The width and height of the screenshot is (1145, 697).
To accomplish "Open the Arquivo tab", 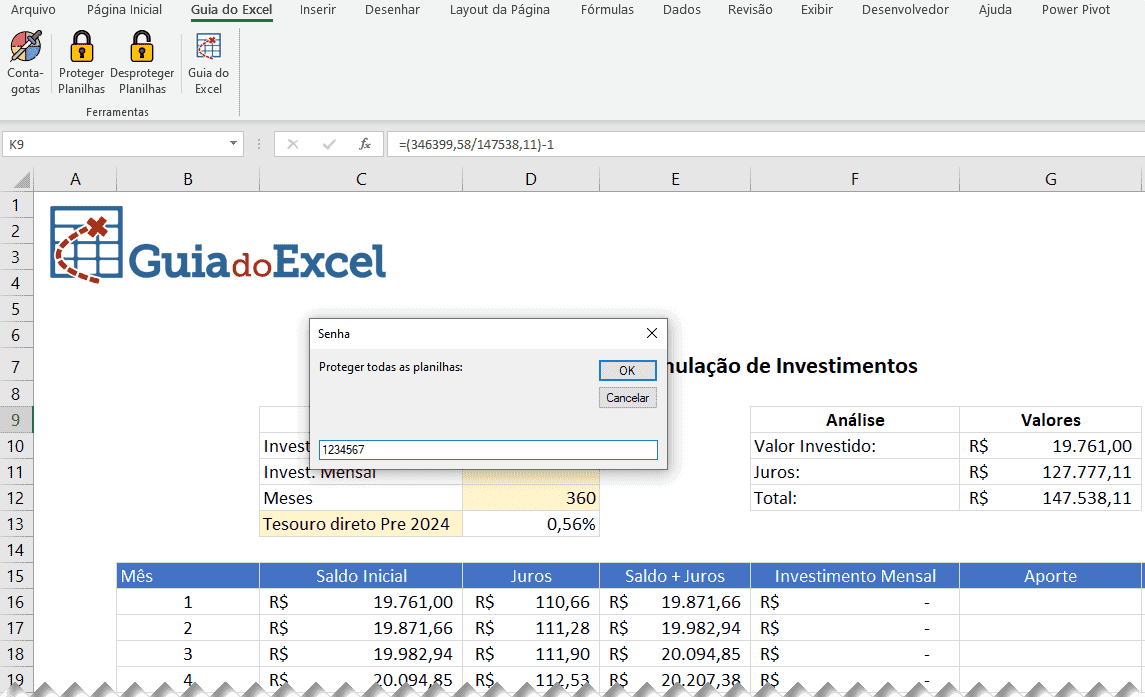I will [33, 9].
